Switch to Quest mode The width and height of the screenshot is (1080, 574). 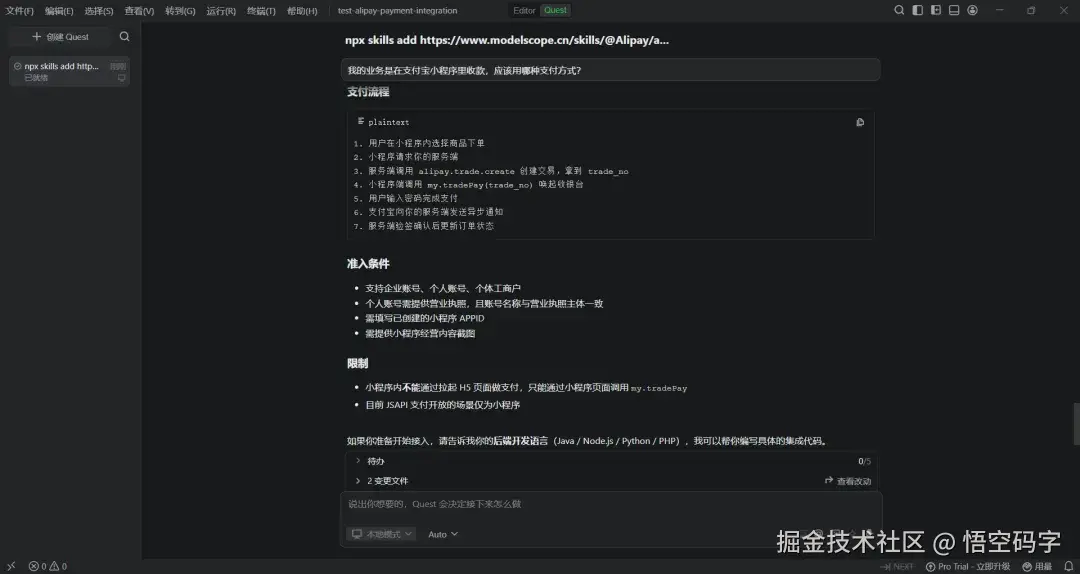pyautogui.click(x=555, y=10)
